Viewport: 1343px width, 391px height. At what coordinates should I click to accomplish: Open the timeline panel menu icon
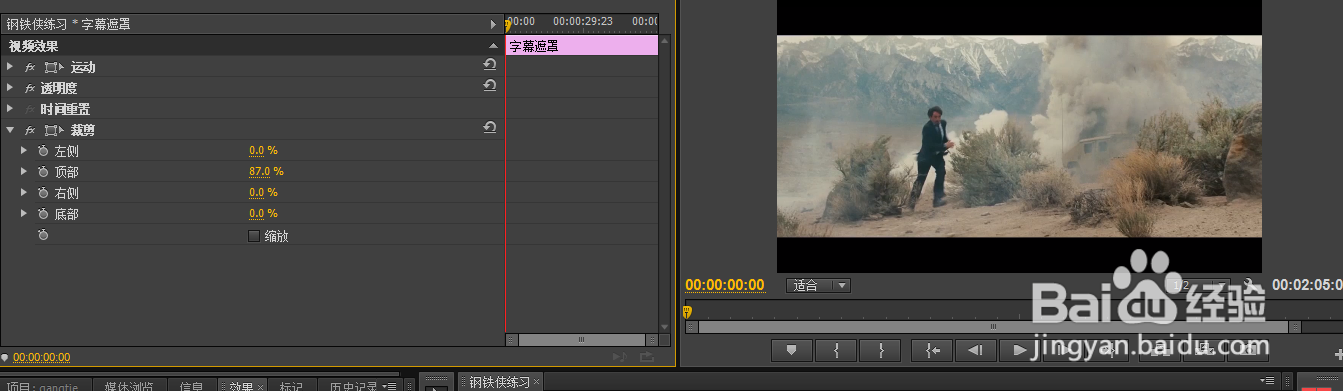click(1268, 380)
